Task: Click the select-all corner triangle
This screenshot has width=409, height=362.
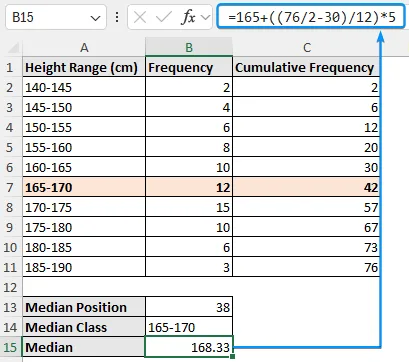Action: [13, 48]
